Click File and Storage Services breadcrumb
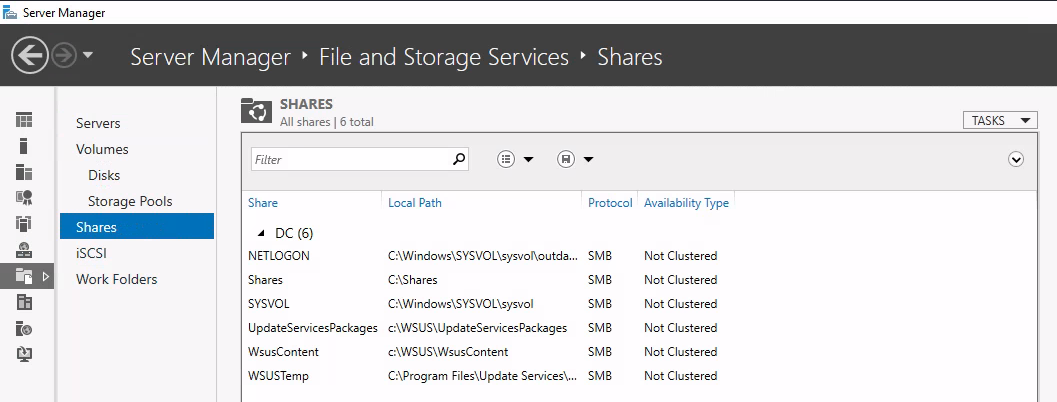Screen dimensions: 1057x402 [444, 57]
